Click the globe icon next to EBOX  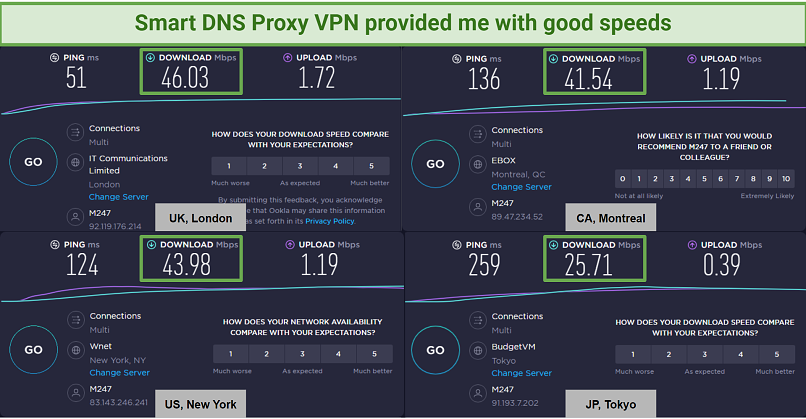(x=478, y=165)
